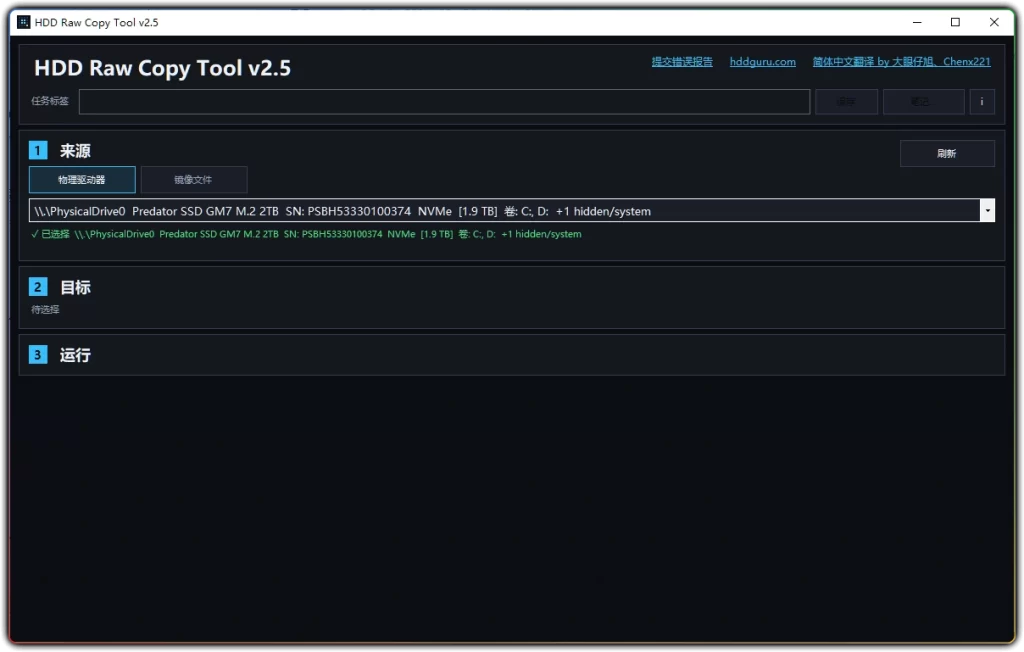
Task: Maximize the HDD Raw Copy Tool window
Action: pyautogui.click(x=955, y=22)
